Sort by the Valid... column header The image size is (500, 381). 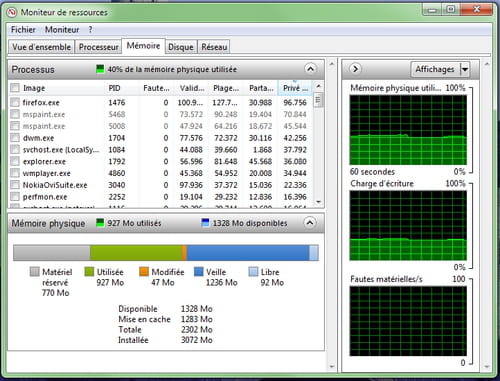pos(192,88)
